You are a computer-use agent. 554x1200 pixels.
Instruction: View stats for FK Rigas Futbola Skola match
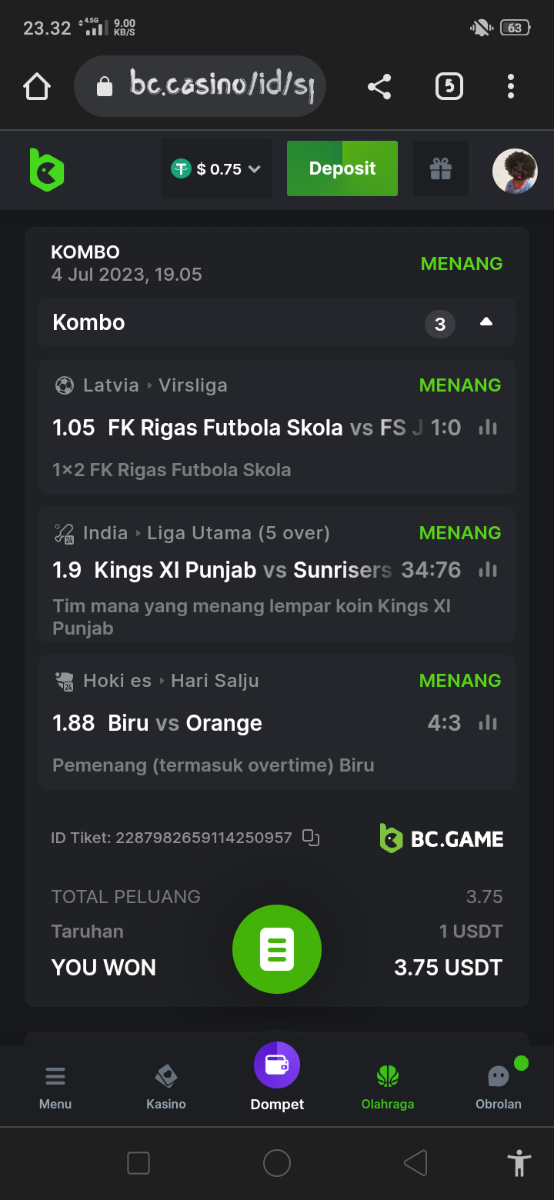pos(488,428)
